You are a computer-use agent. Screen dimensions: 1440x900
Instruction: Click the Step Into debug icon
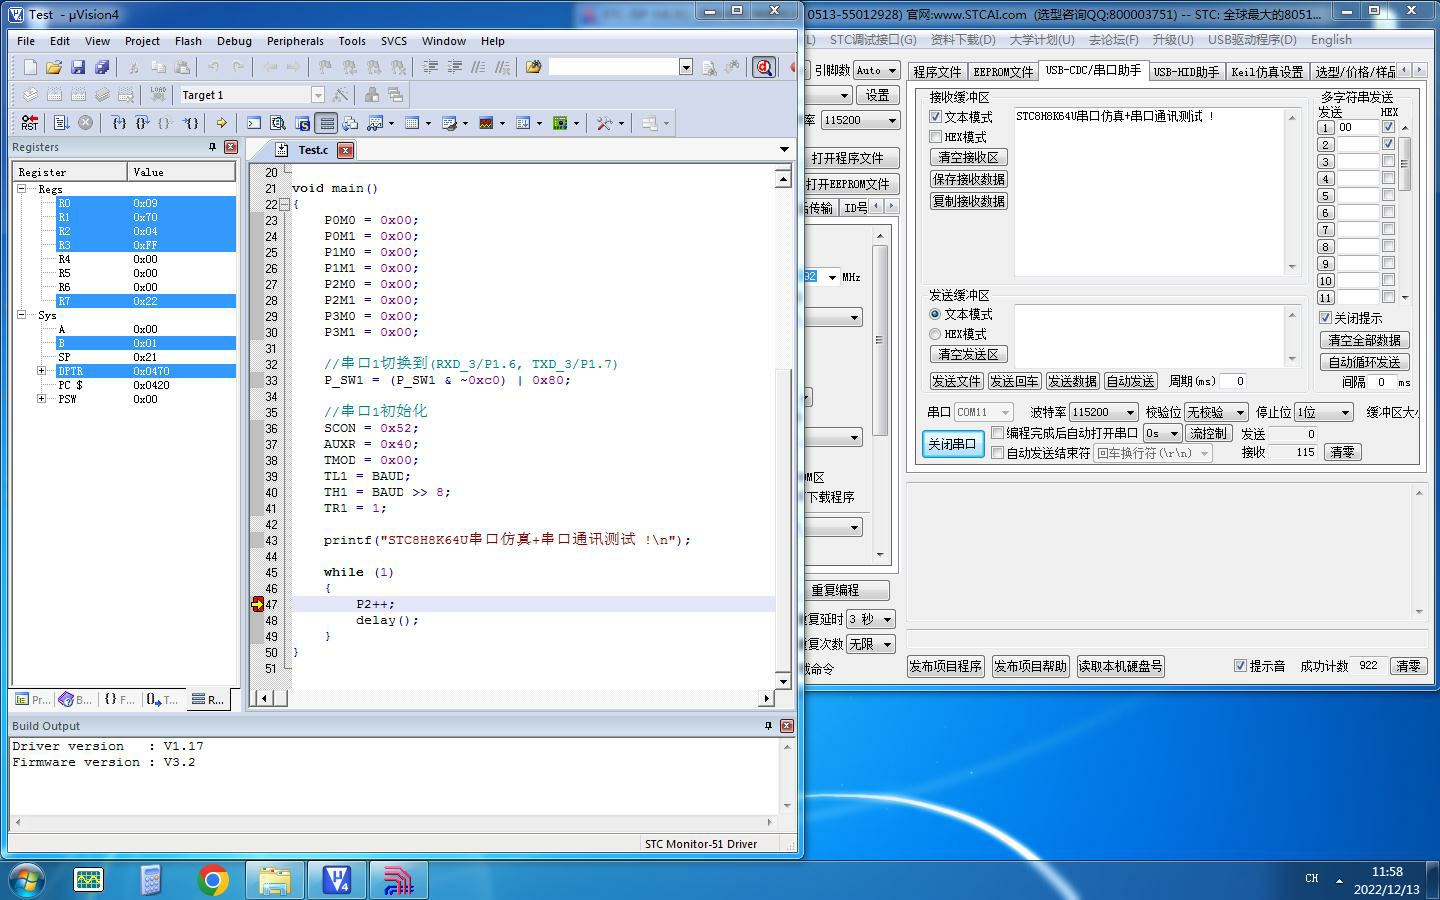click(118, 123)
